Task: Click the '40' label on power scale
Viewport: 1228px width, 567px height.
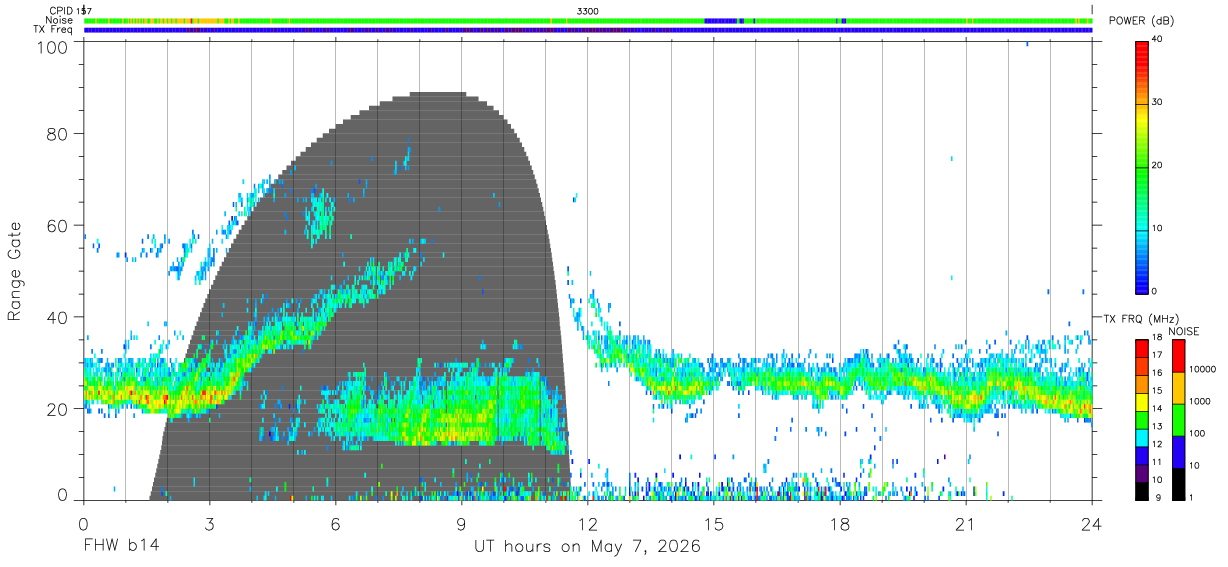Action: (1158, 40)
